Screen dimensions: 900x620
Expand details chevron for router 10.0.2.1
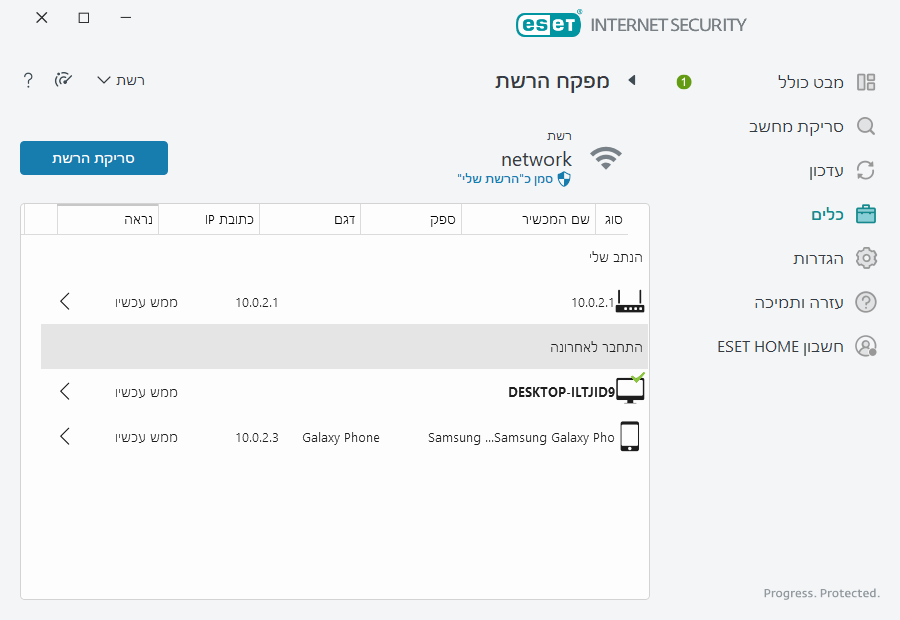65,301
